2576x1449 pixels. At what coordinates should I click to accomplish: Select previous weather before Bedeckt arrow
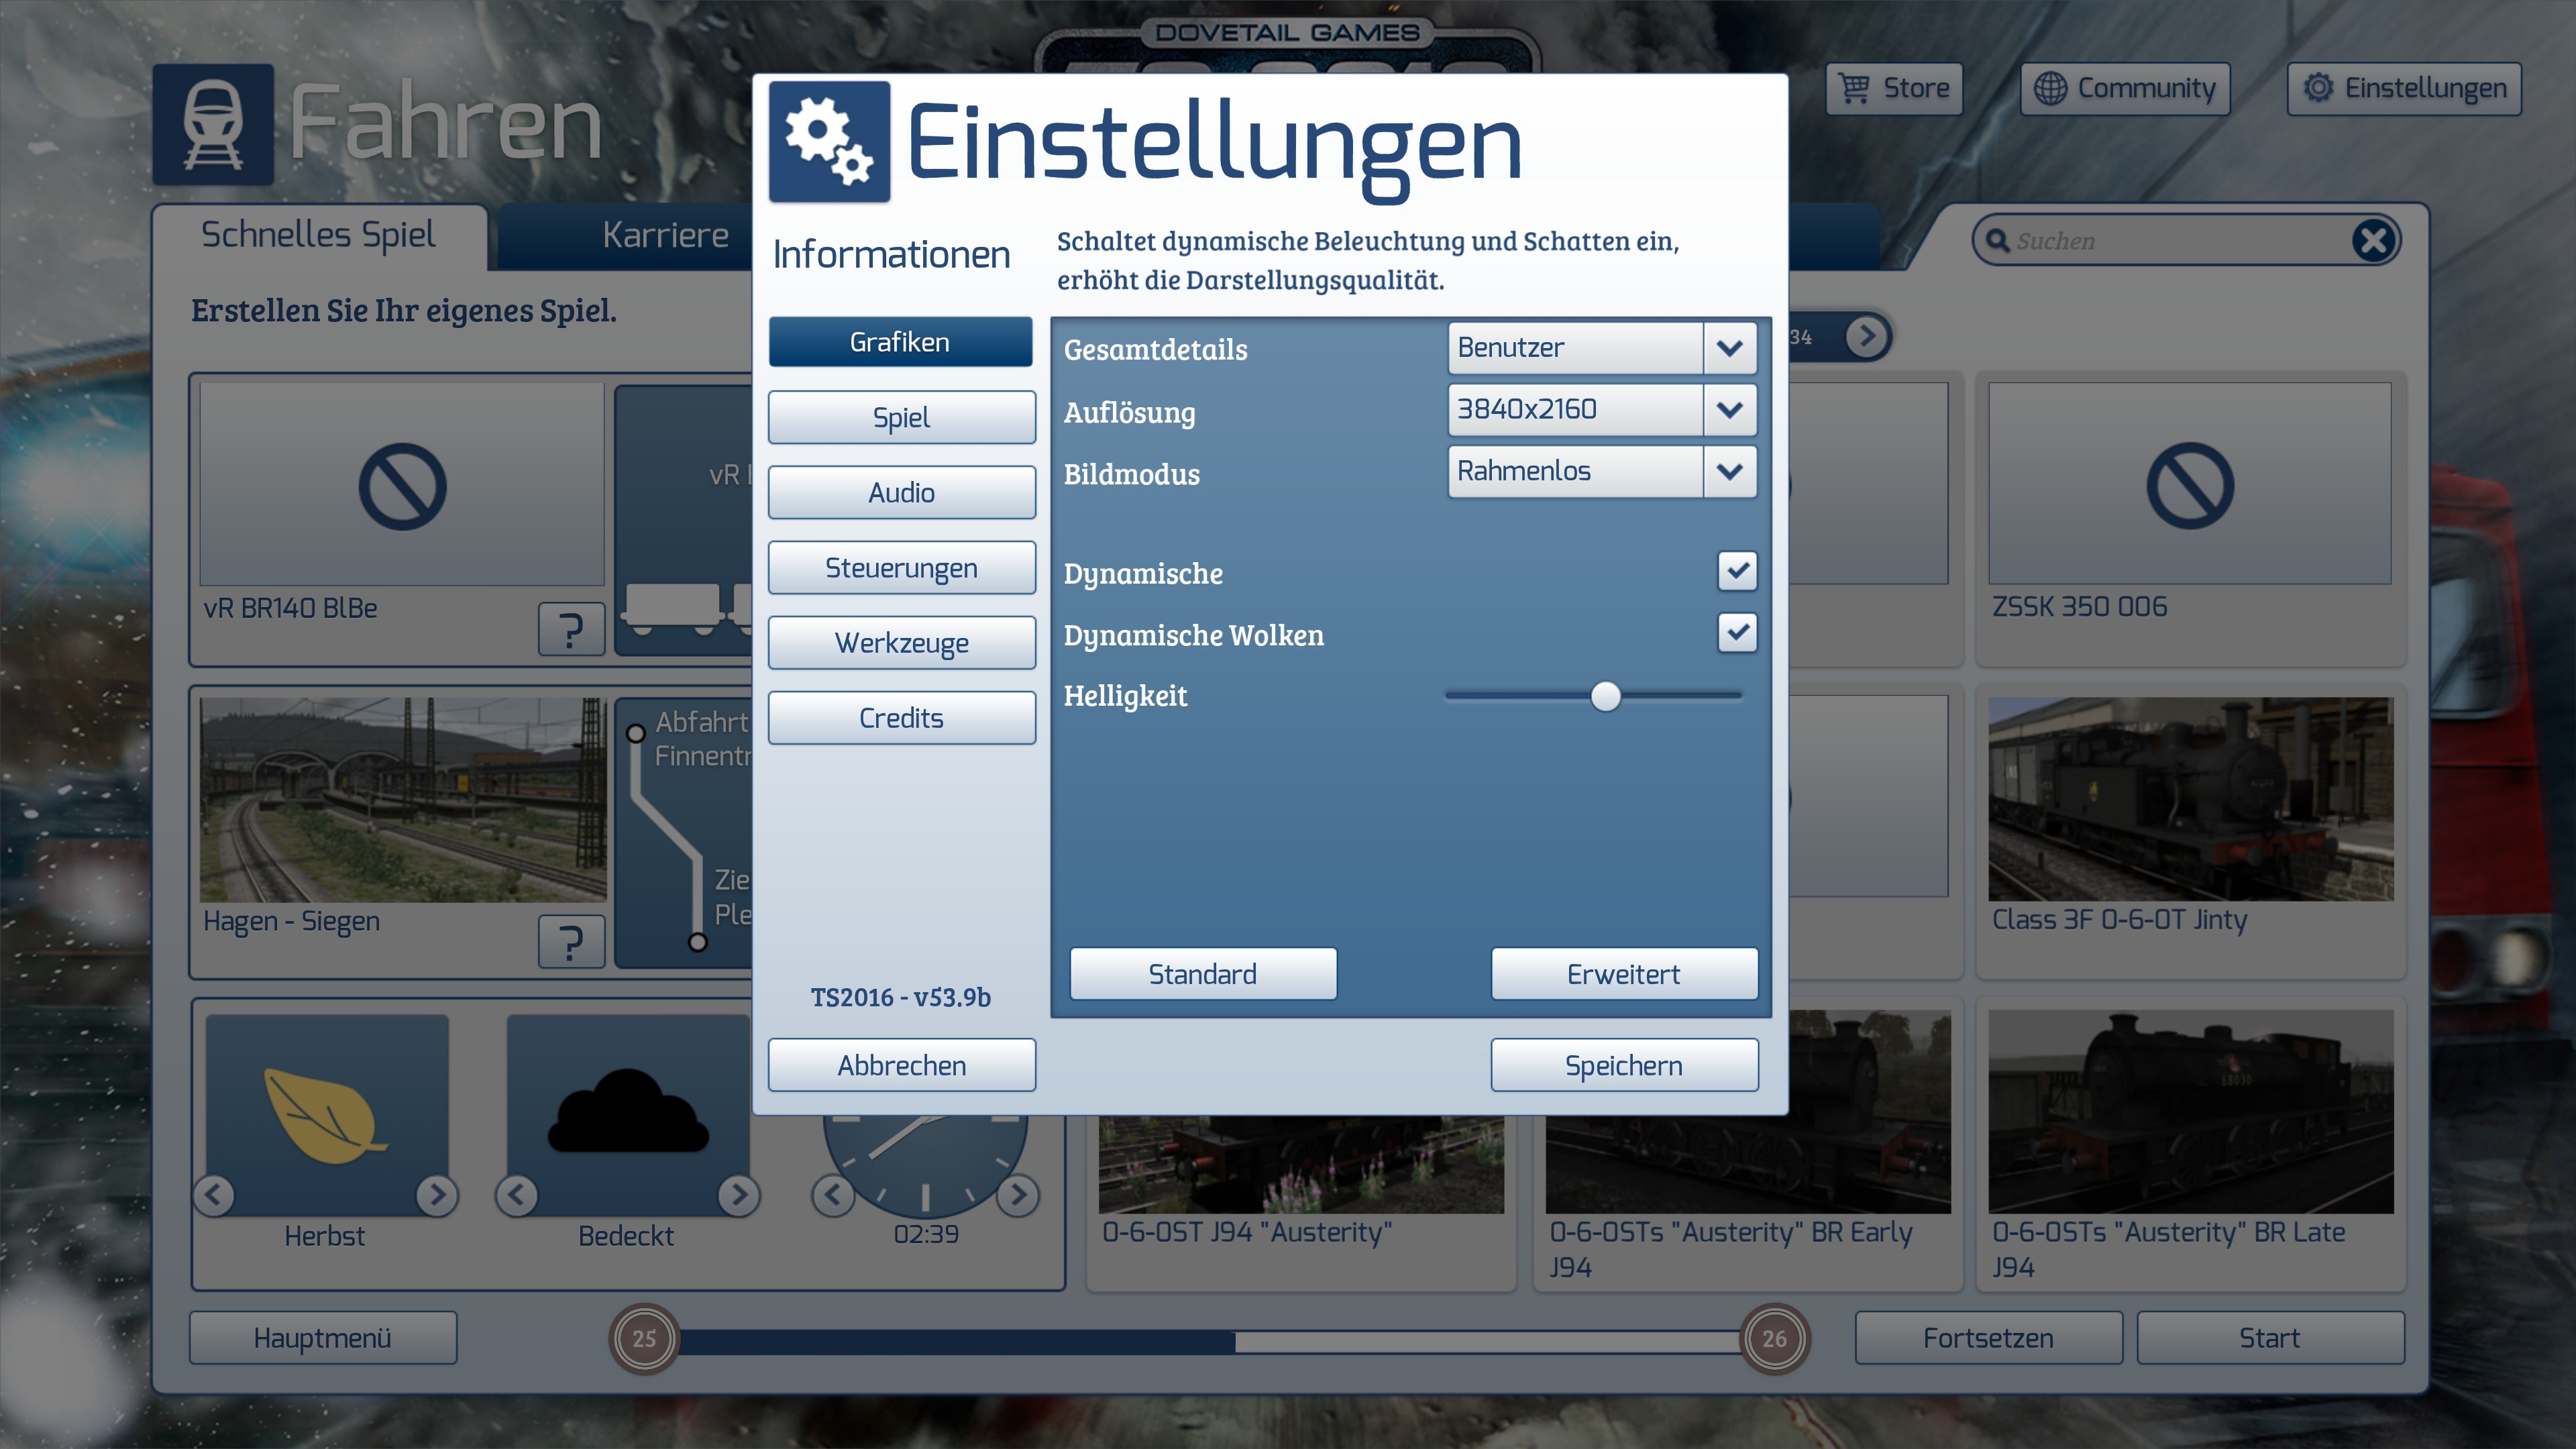coord(517,1194)
